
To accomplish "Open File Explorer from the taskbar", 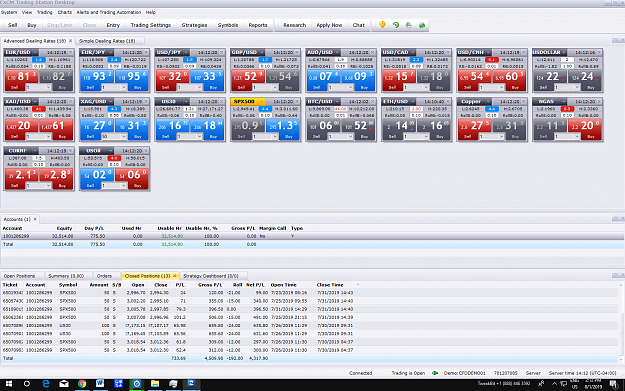I will pos(155,384).
